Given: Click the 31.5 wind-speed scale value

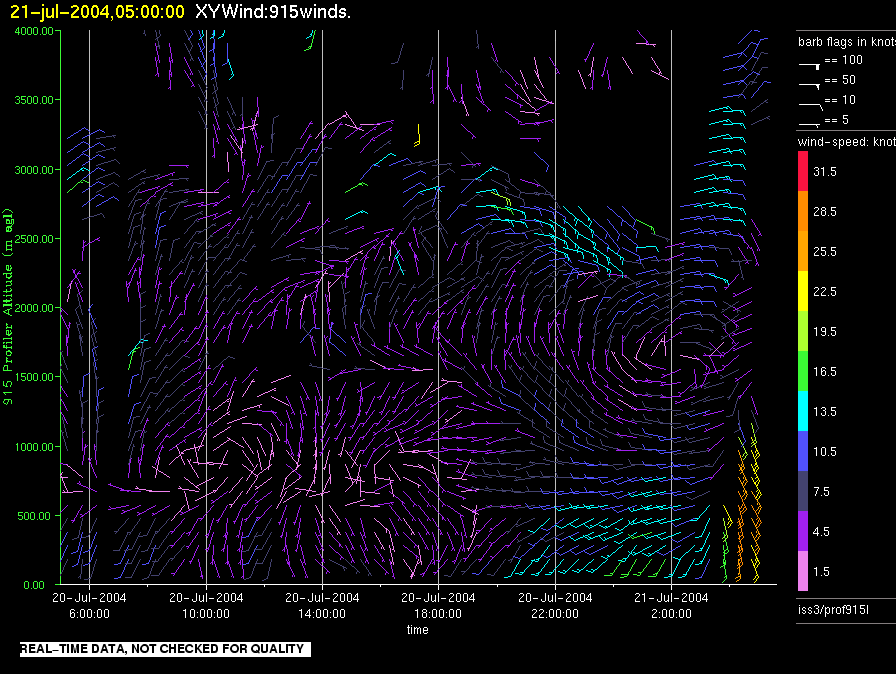Looking at the screenshot, I should click(825, 171).
